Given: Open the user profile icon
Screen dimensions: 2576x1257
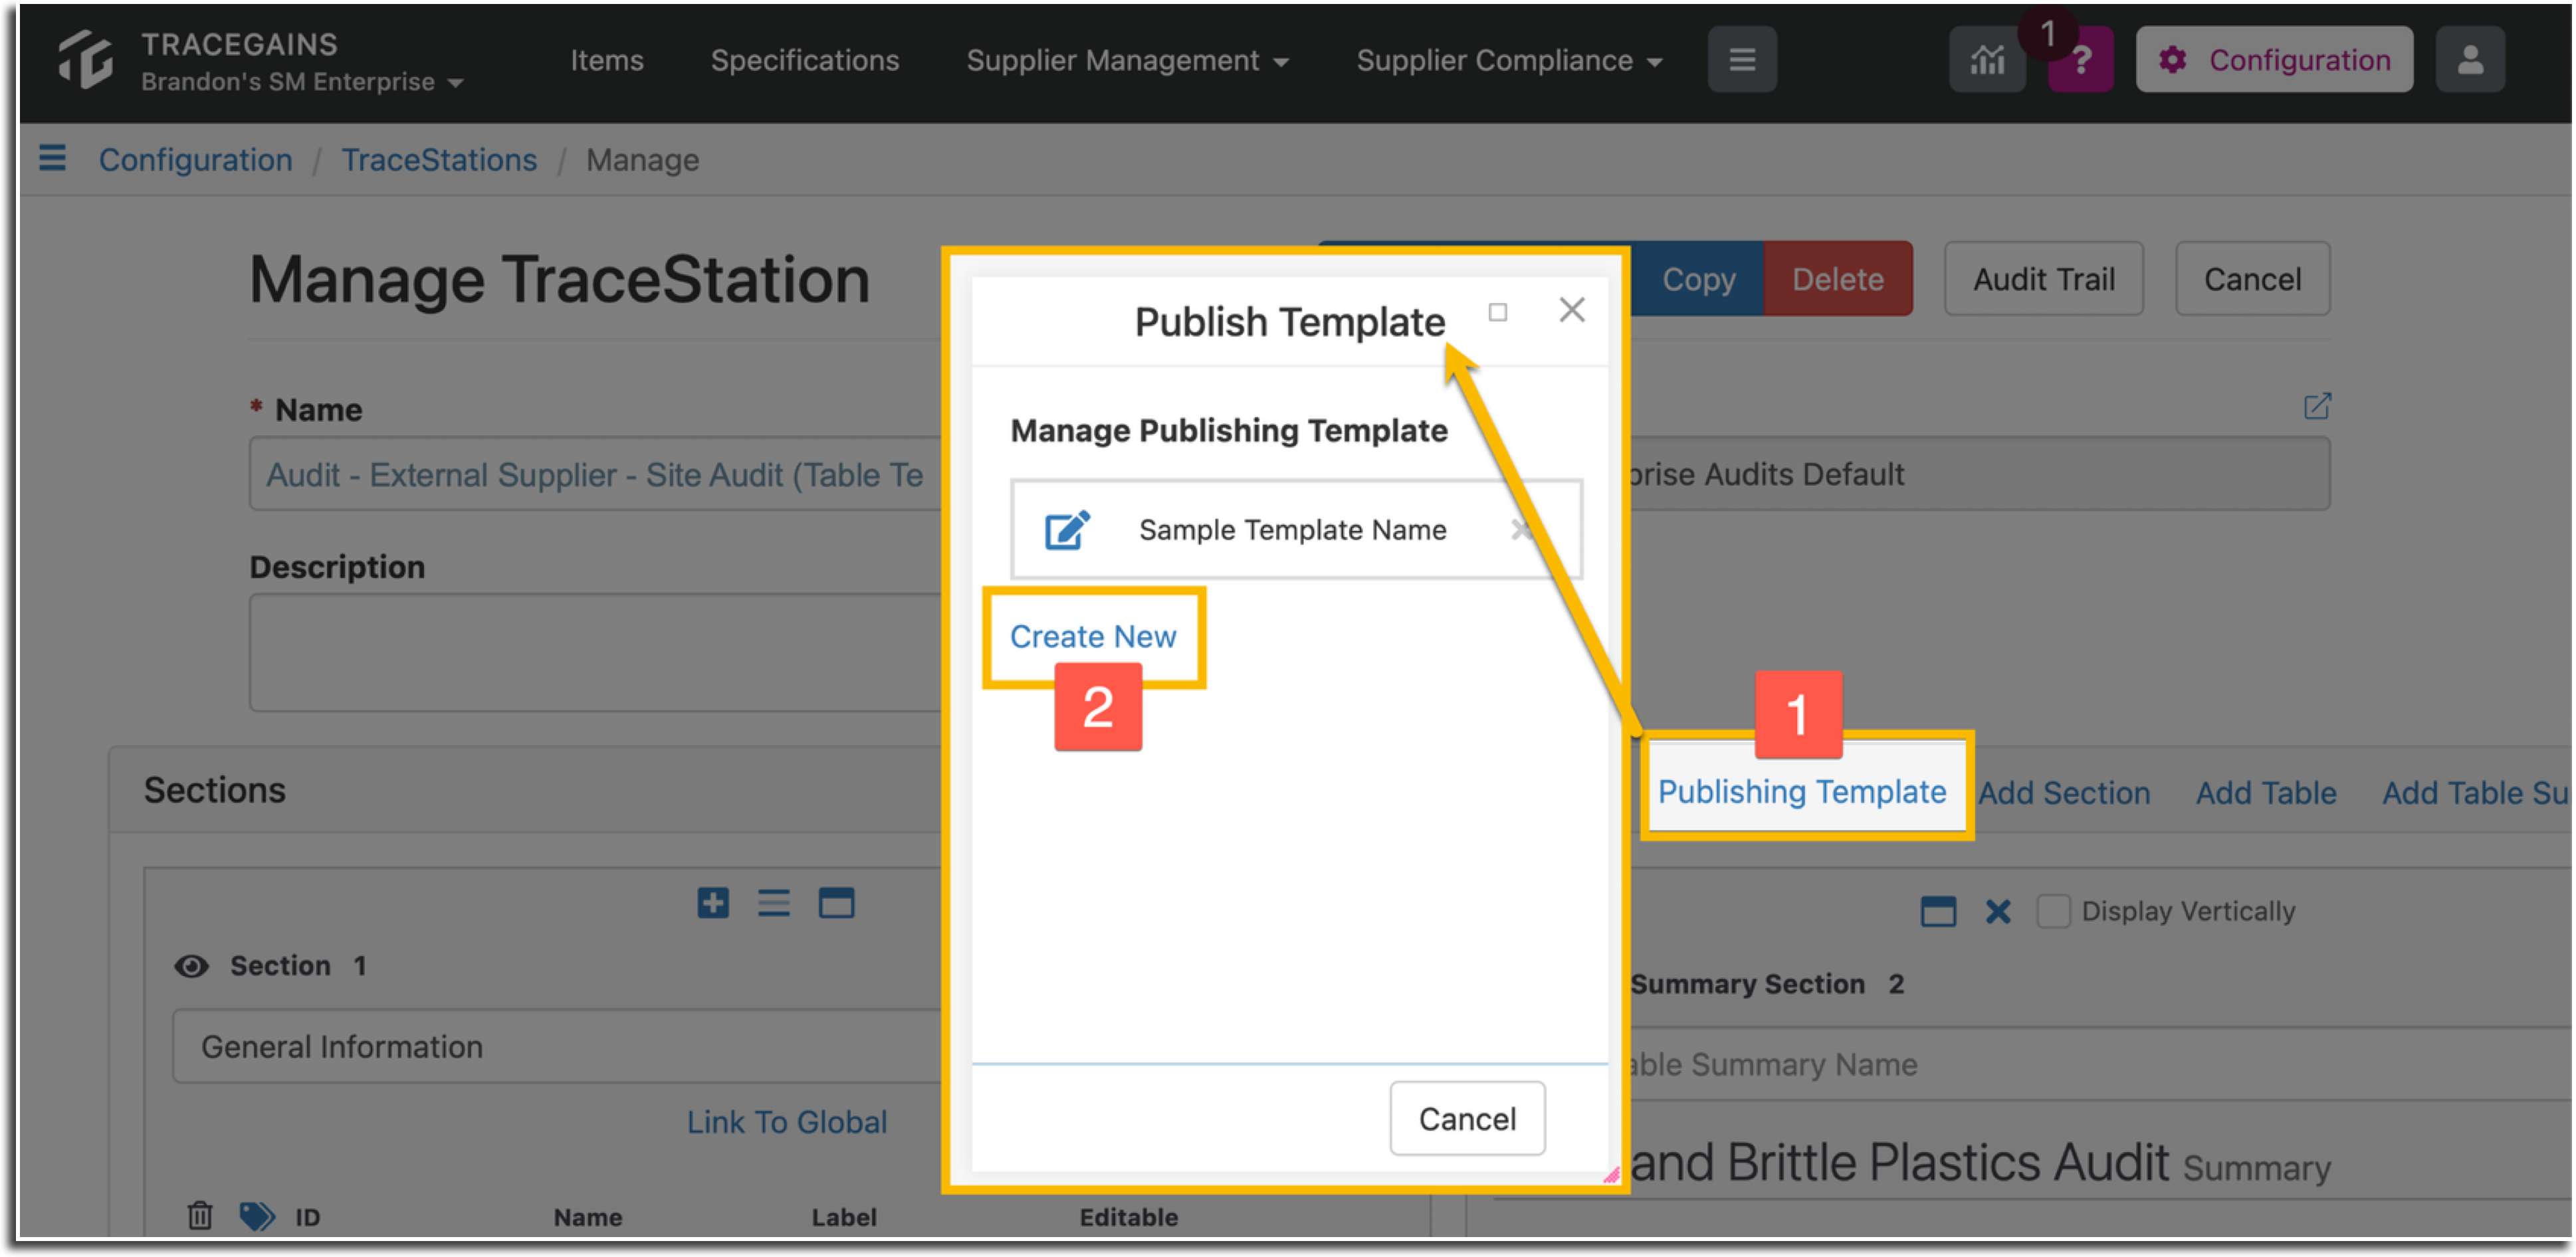Looking at the screenshot, I should [x=2469, y=60].
